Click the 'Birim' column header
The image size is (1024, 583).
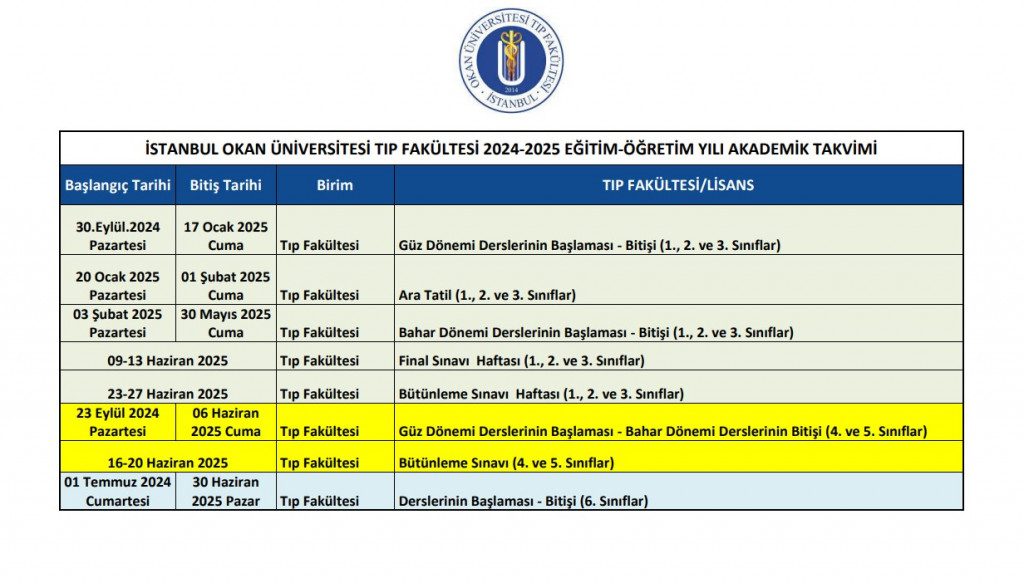tap(335, 185)
